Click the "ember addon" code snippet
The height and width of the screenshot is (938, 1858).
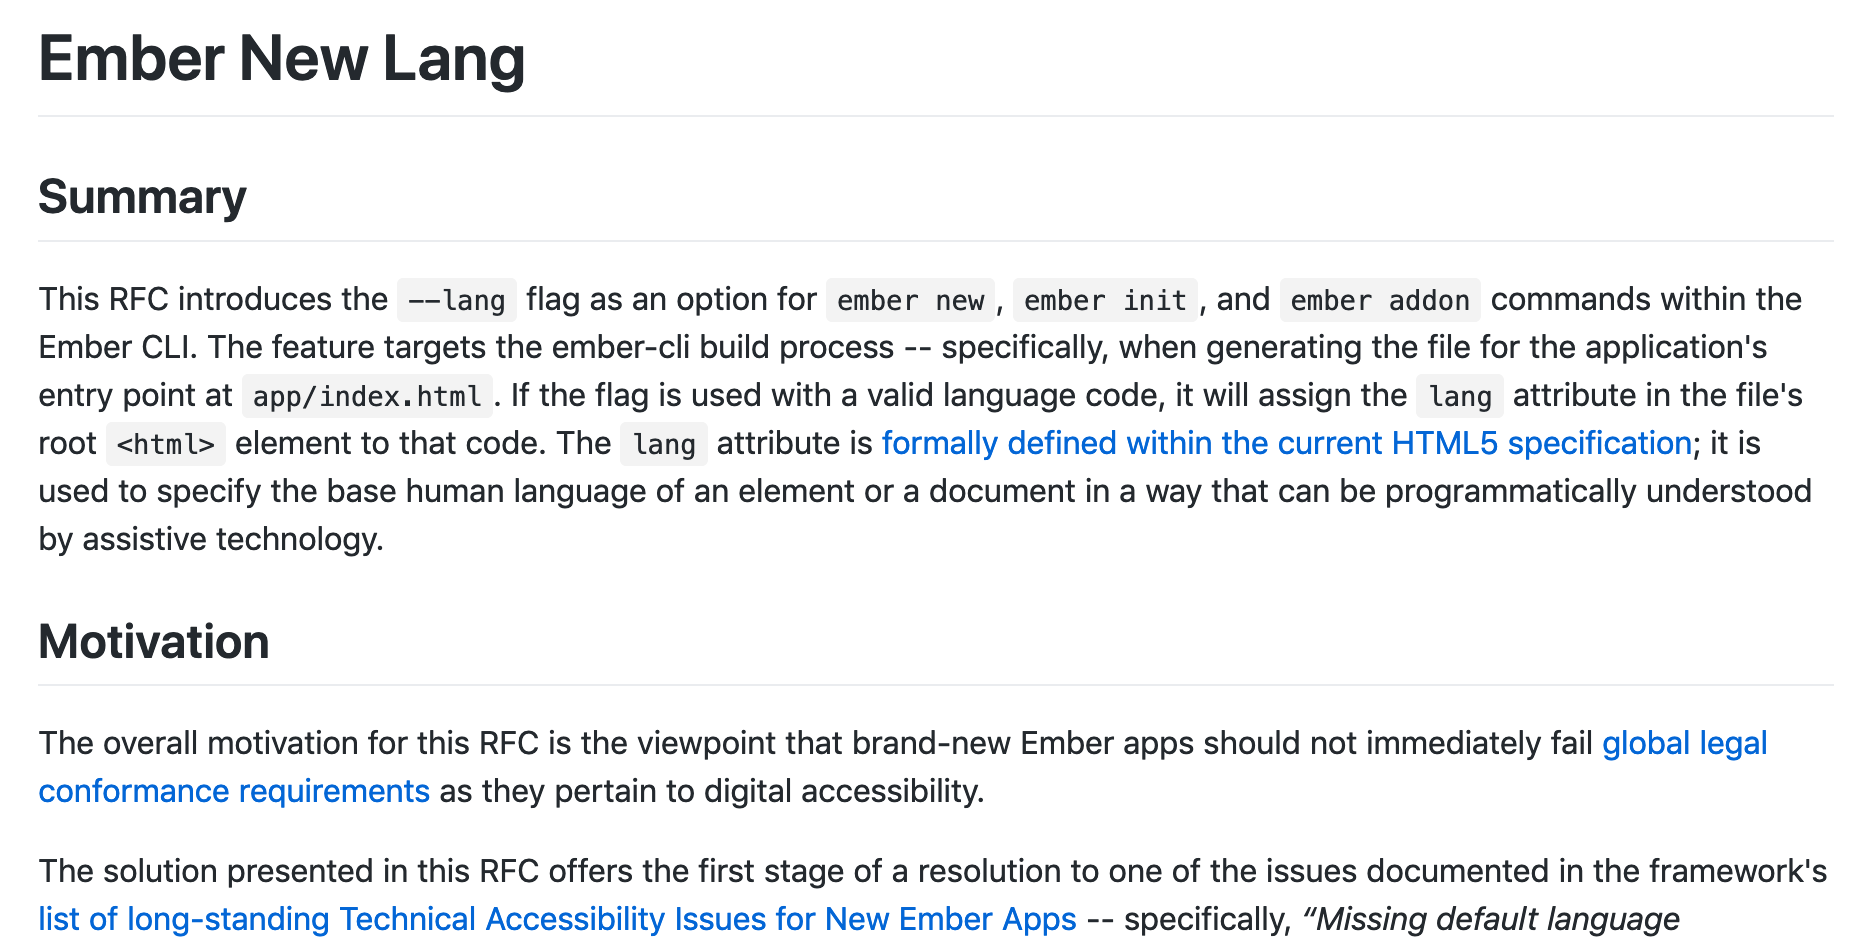pos(1379,300)
